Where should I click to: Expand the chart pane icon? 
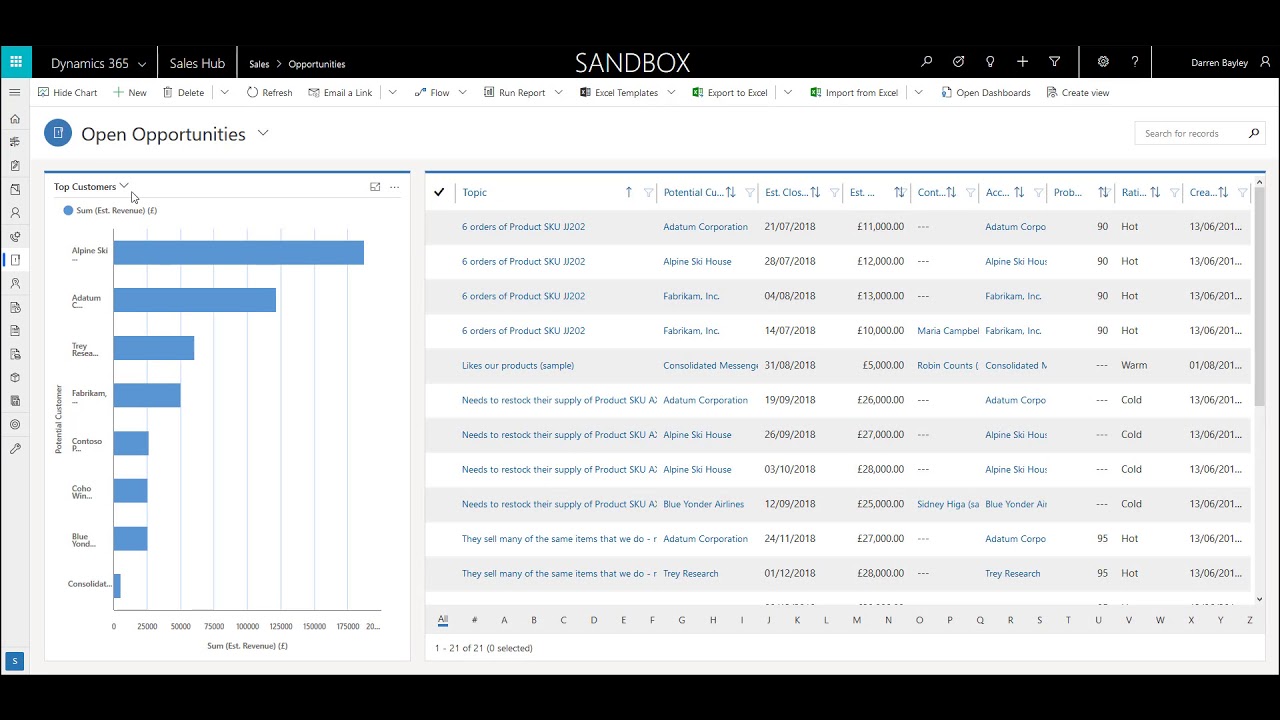point(375,186)
